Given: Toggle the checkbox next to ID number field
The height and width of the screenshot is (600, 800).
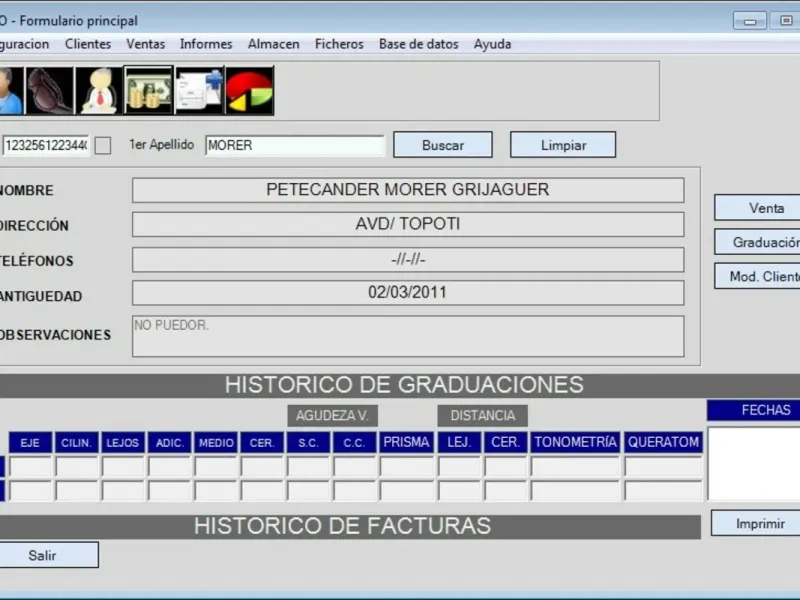Looking at the screenshot, I should tap(103, 145).
